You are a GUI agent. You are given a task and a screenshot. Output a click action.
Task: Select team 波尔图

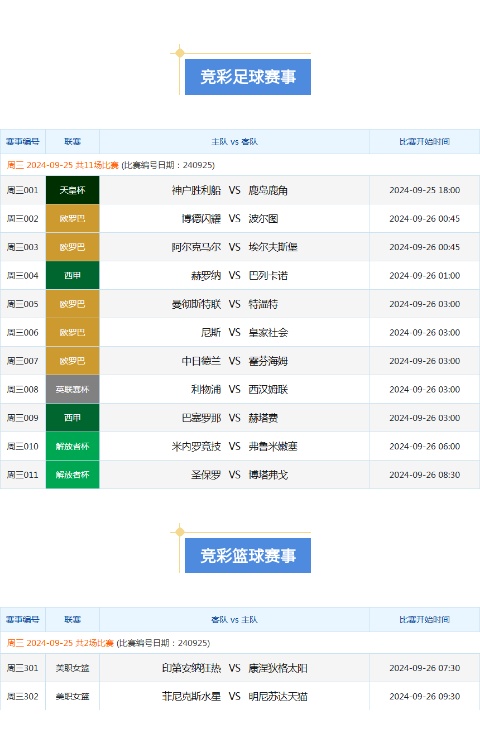click(263, 219)
